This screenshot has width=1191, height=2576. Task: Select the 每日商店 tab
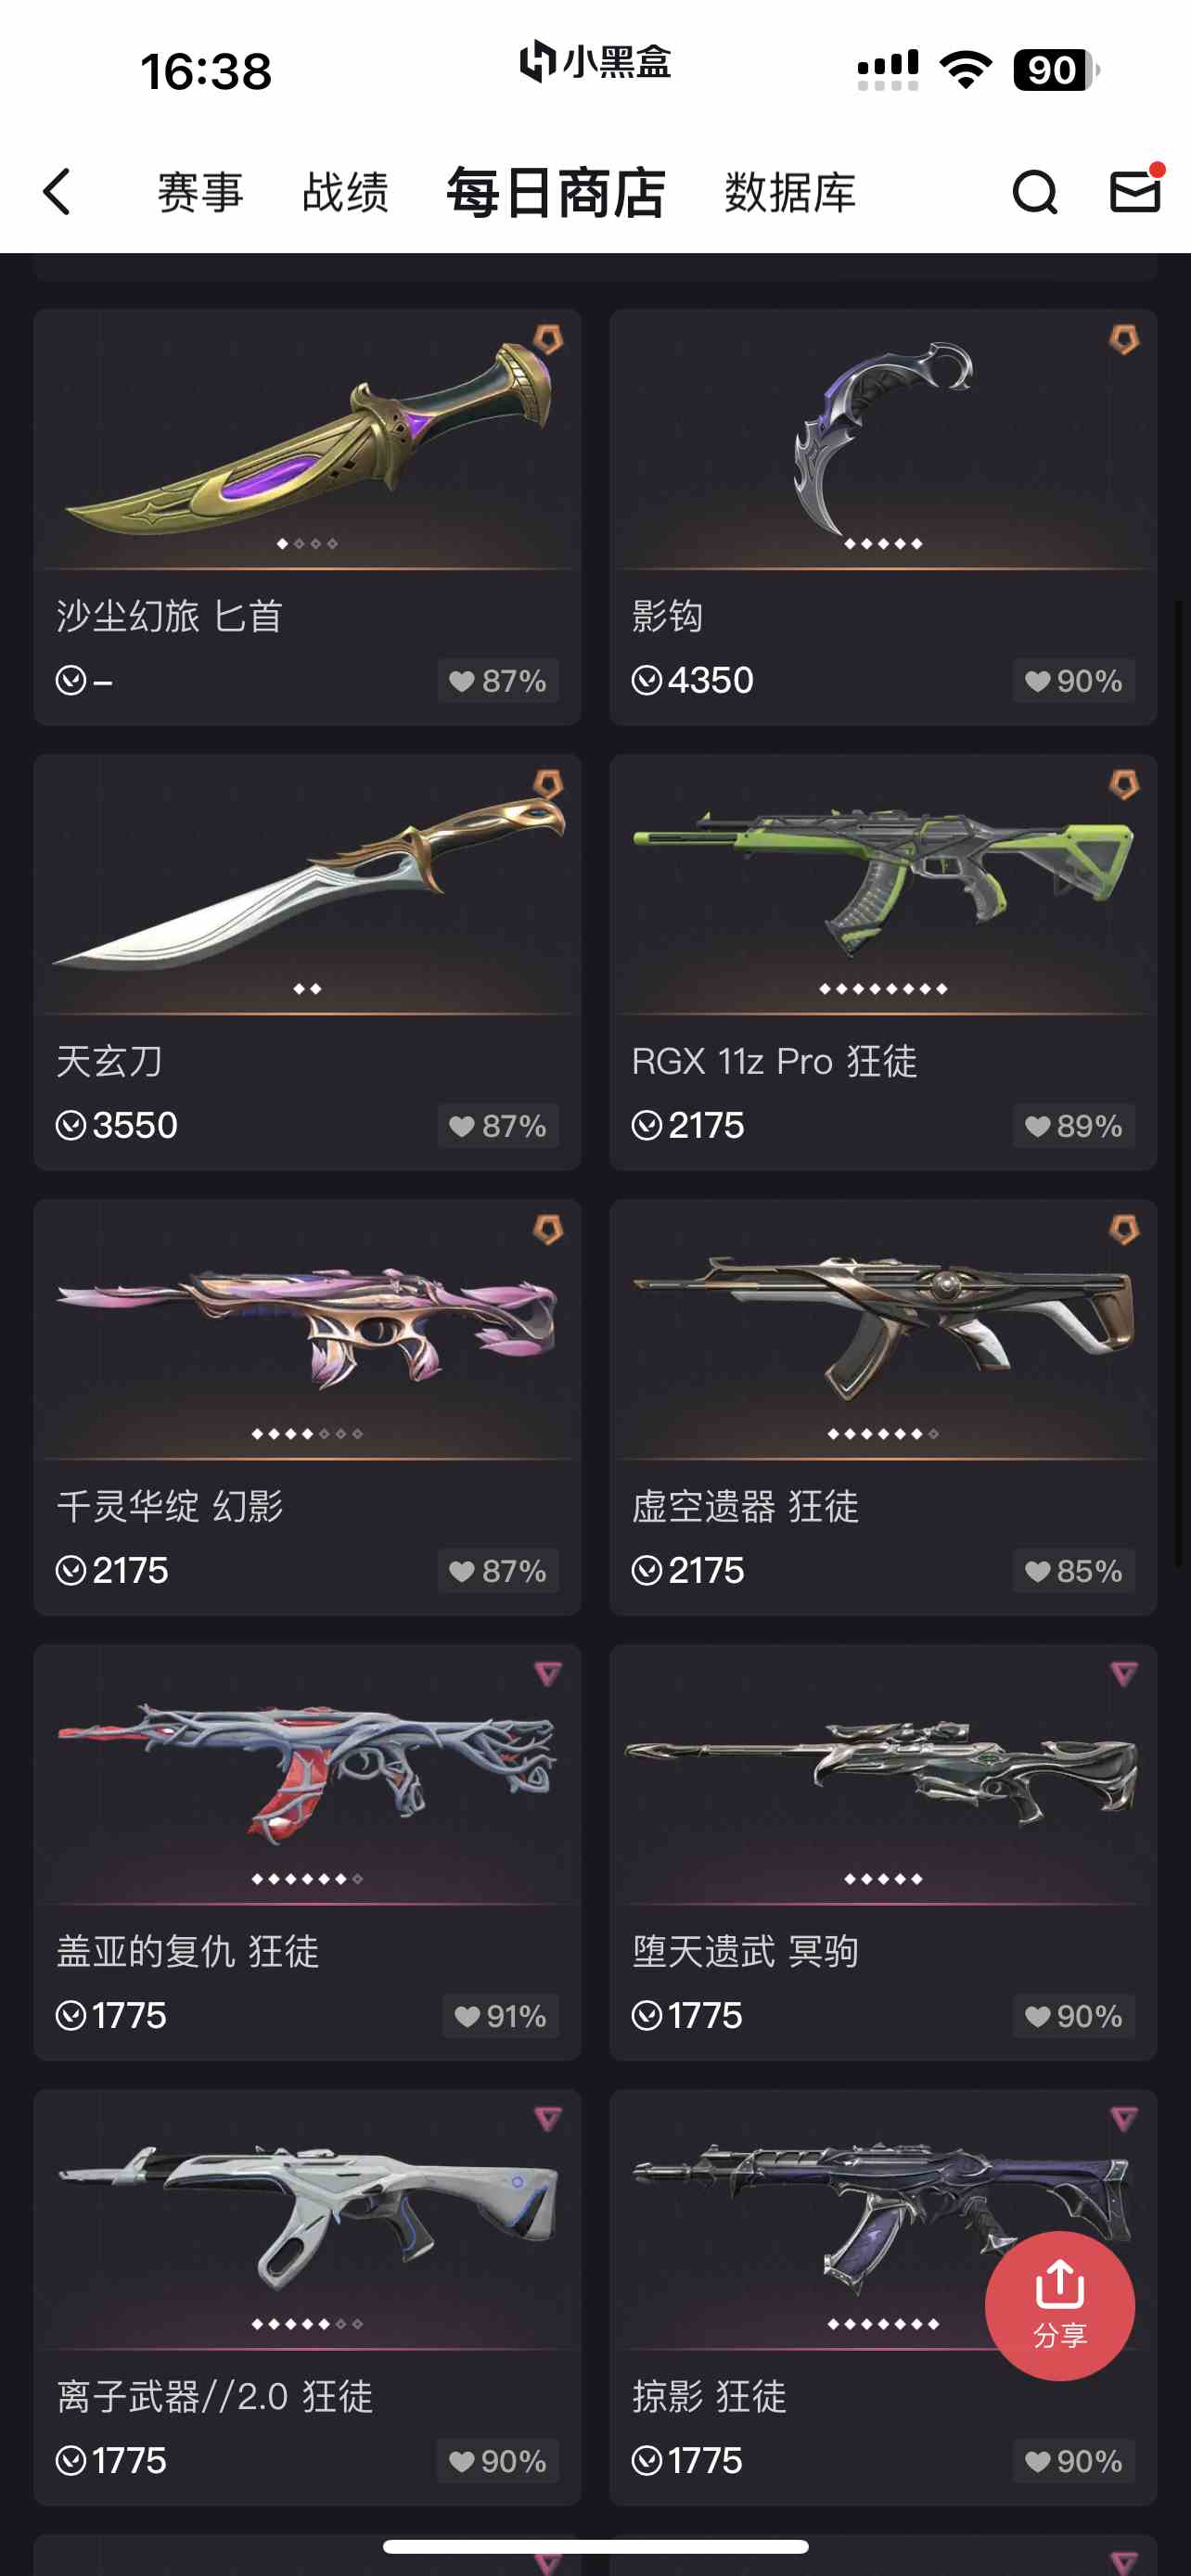[x=556, y=192]
